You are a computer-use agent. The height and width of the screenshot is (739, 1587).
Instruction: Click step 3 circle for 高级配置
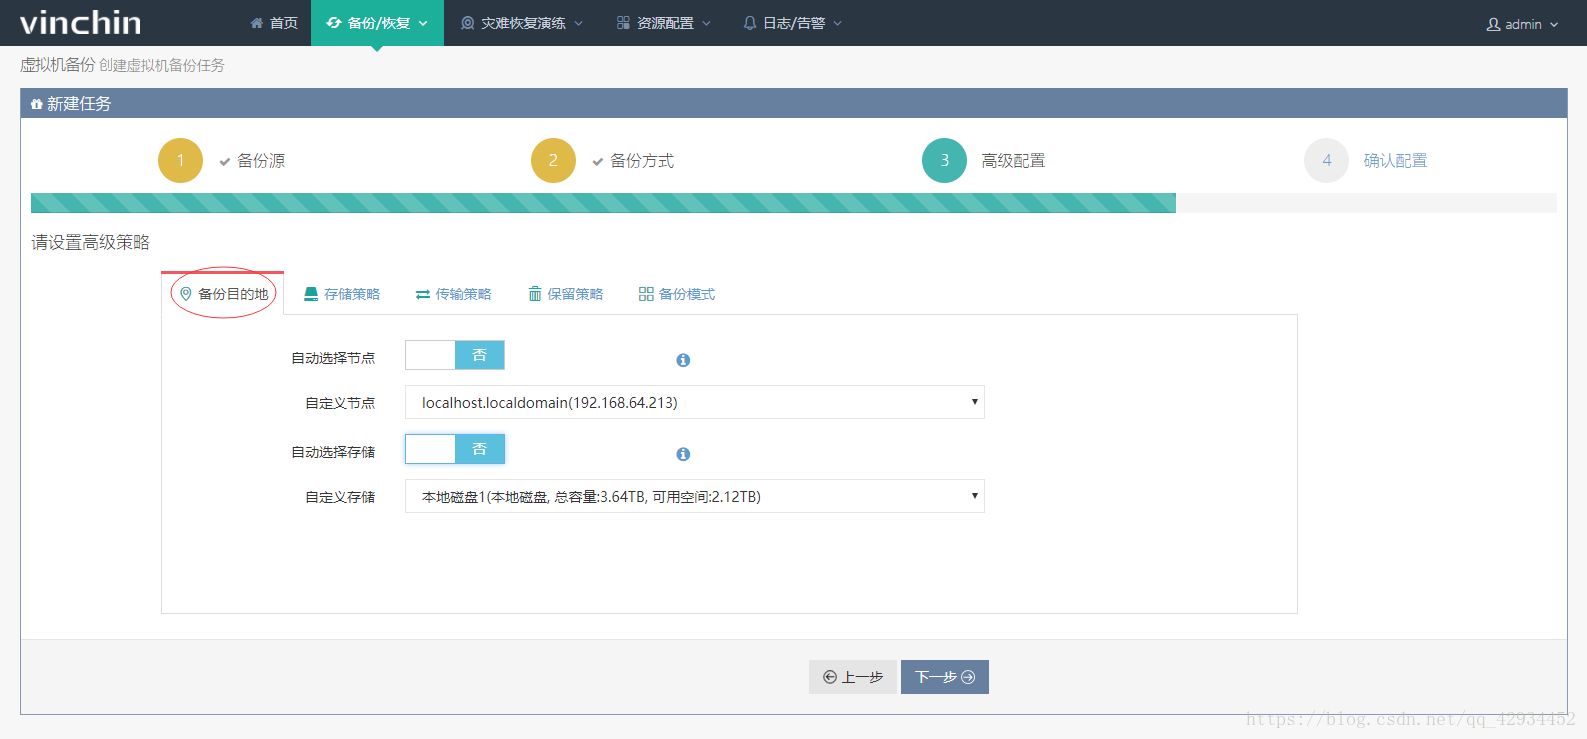point(944,160)
